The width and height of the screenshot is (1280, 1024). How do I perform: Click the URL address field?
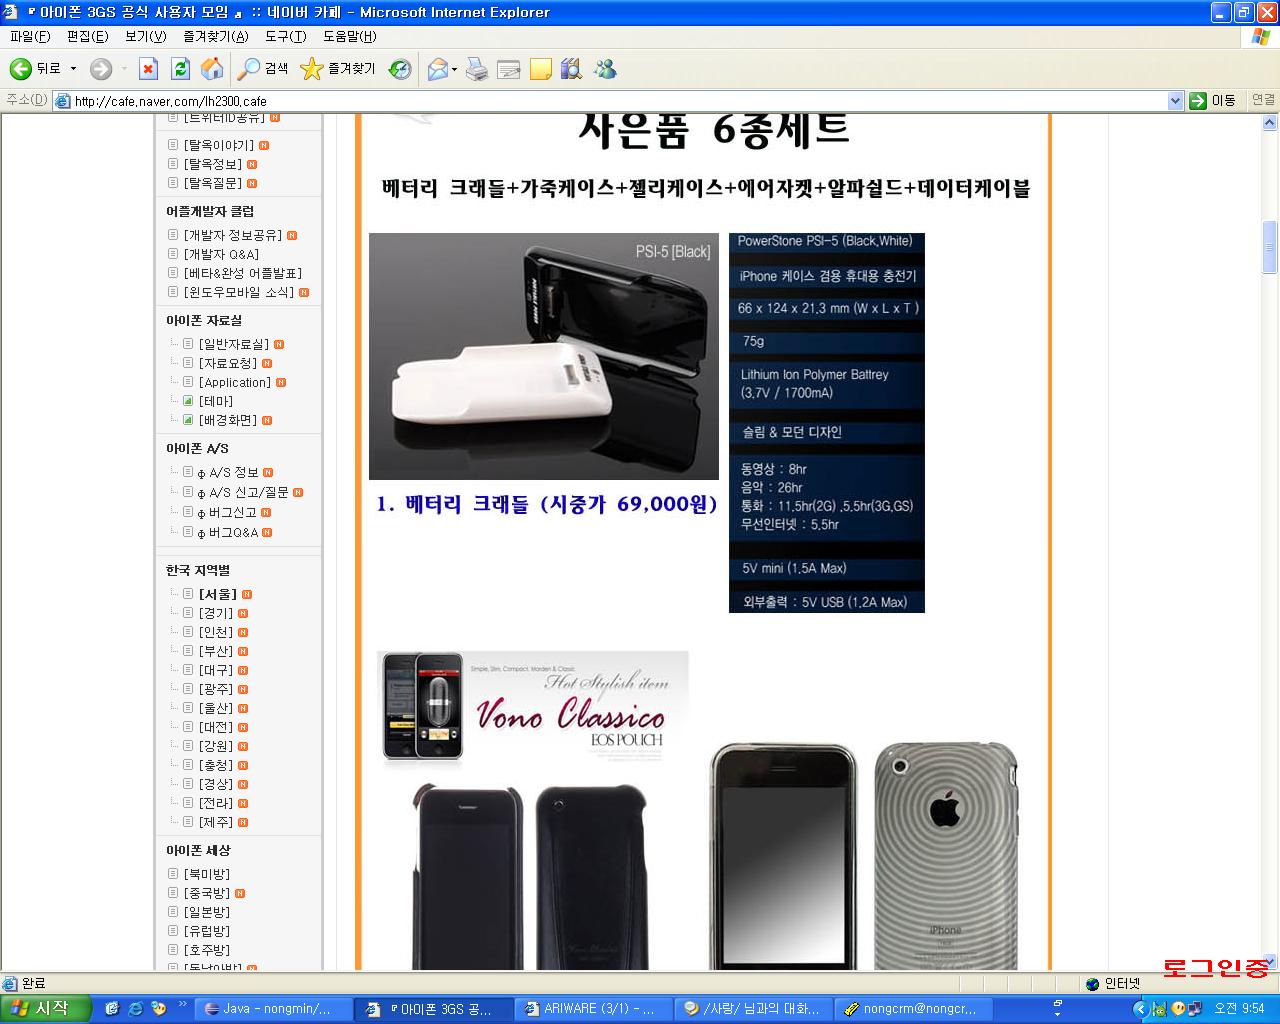(610, 100)
